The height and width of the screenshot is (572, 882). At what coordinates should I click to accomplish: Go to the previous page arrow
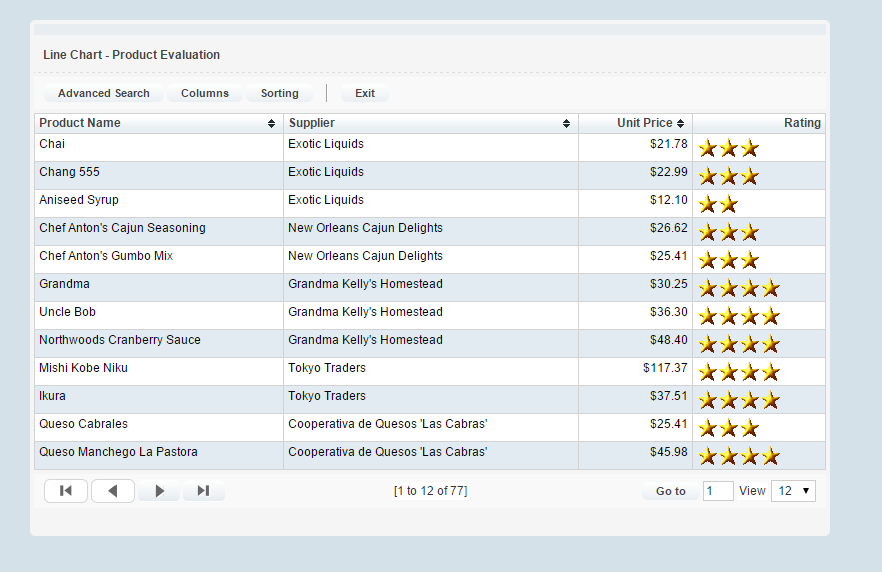pyautogui.click(x=113, y=491)
